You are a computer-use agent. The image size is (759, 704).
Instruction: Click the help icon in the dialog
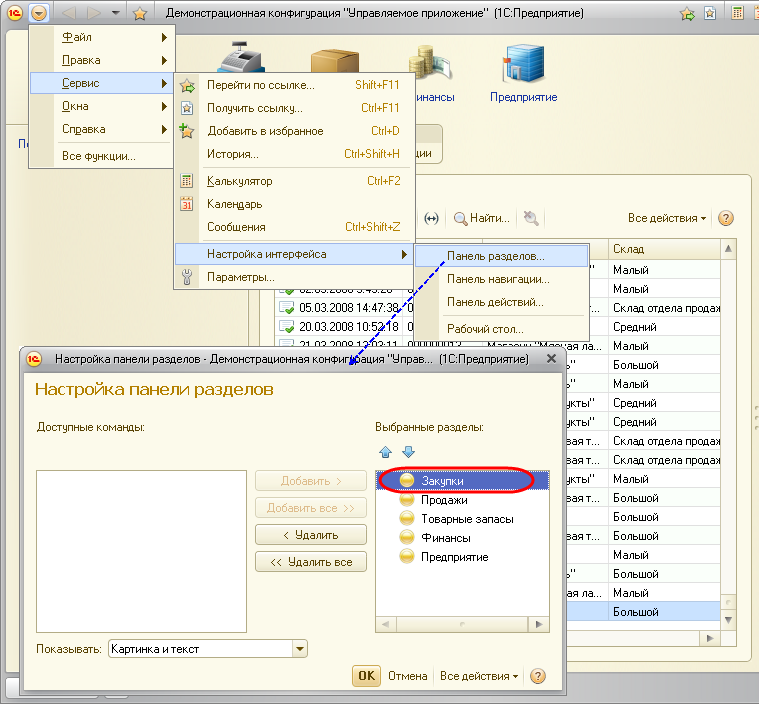tap(538, 676)
